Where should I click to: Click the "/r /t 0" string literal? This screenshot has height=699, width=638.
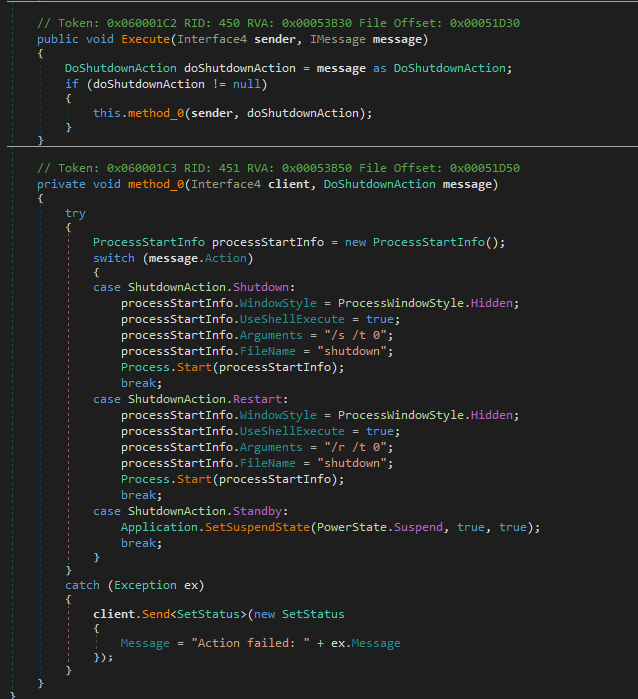(355, 447)
